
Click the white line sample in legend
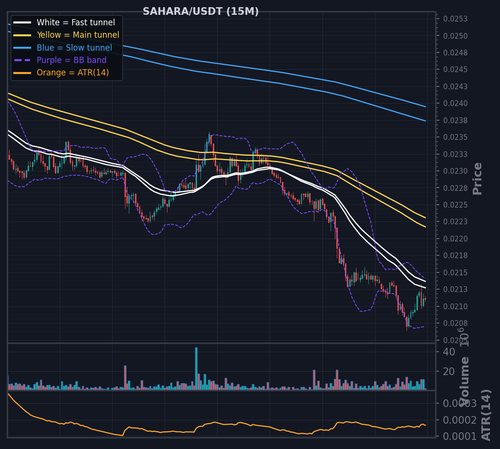22,23
